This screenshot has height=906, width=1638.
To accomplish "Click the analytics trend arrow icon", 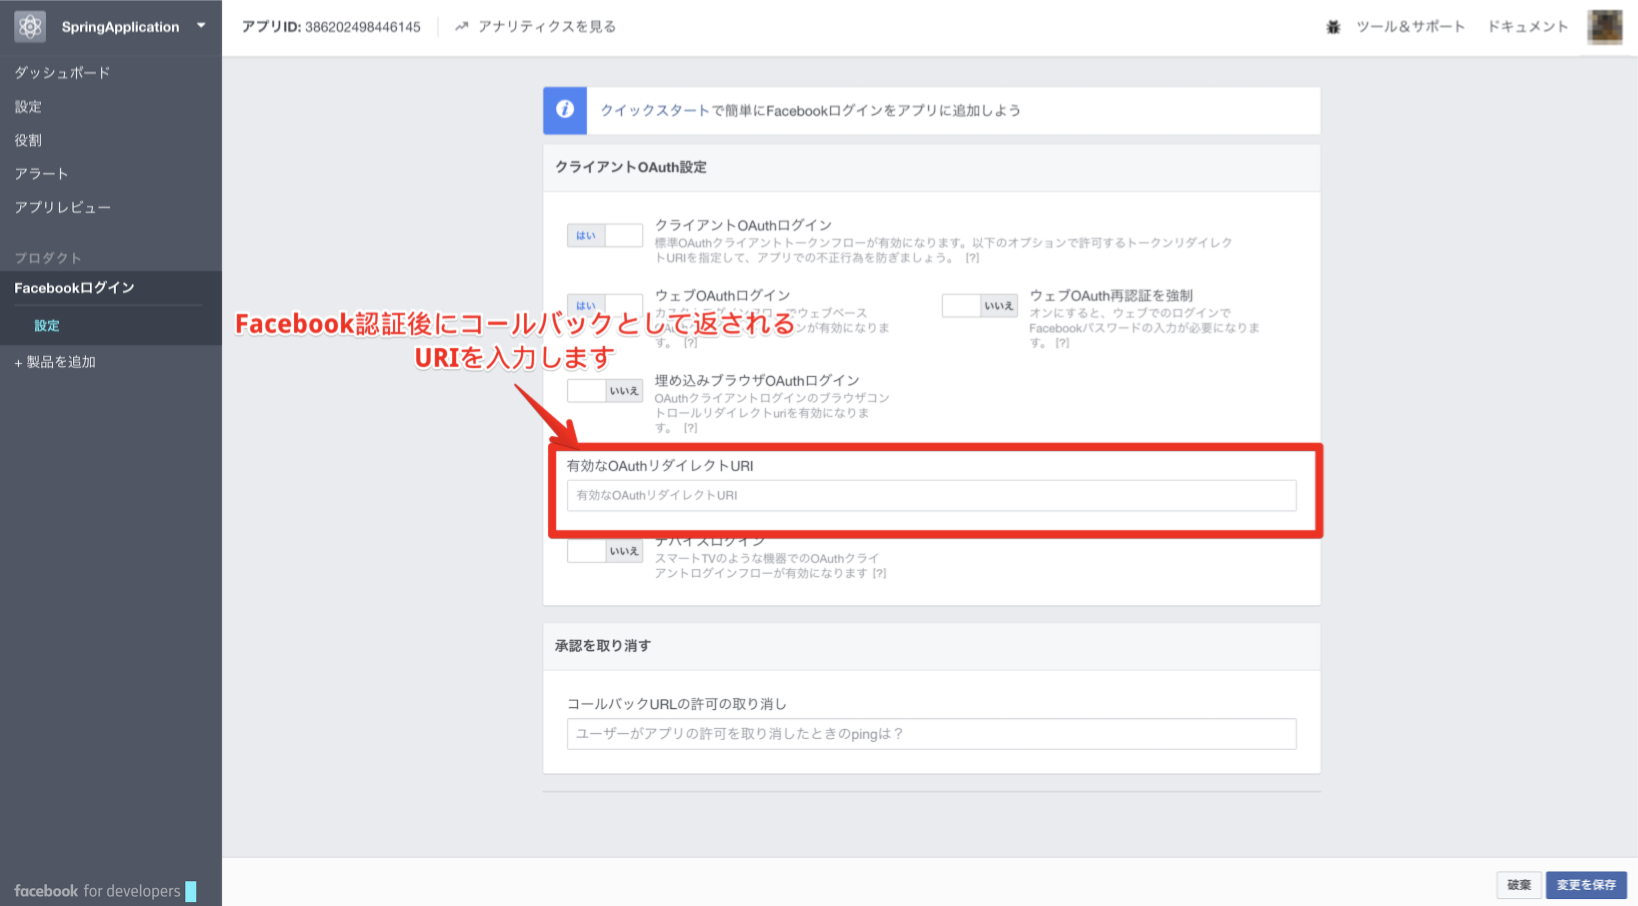I will point(461,27).
